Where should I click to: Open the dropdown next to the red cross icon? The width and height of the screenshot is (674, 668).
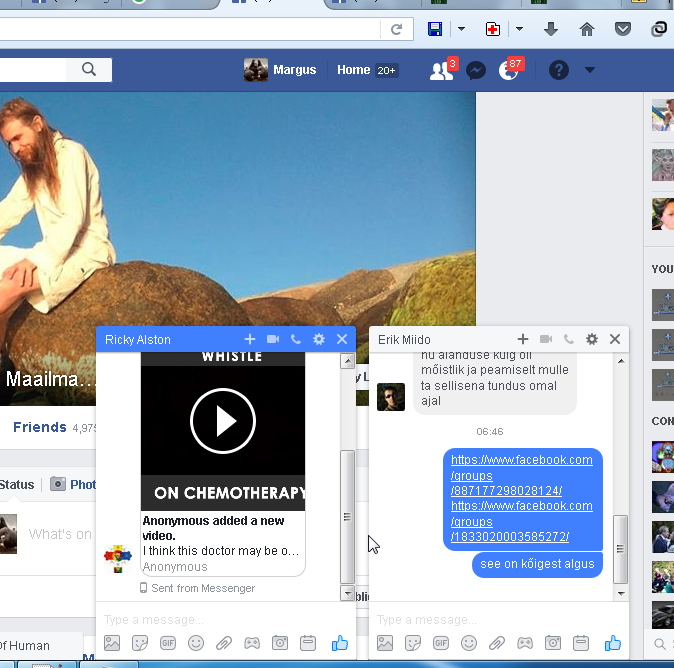pyautogui.click(x=519, y=29)
